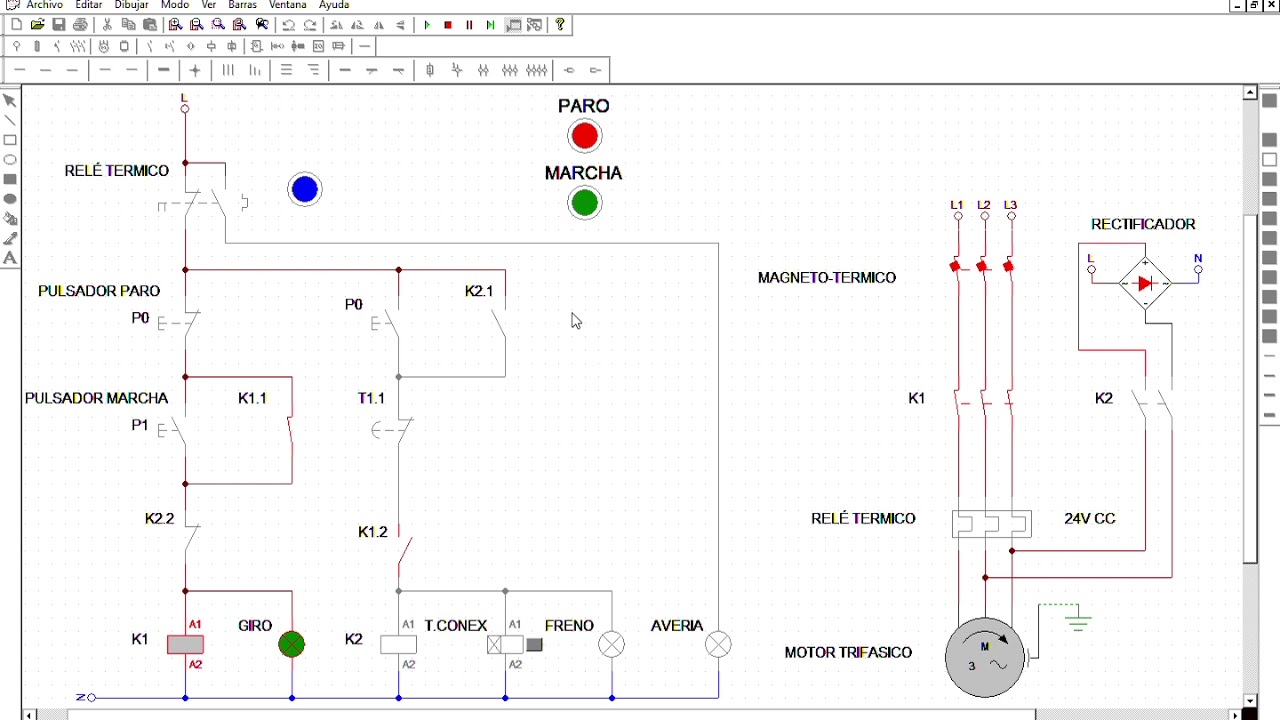Open help with the question mark icon

pos(560,24)
